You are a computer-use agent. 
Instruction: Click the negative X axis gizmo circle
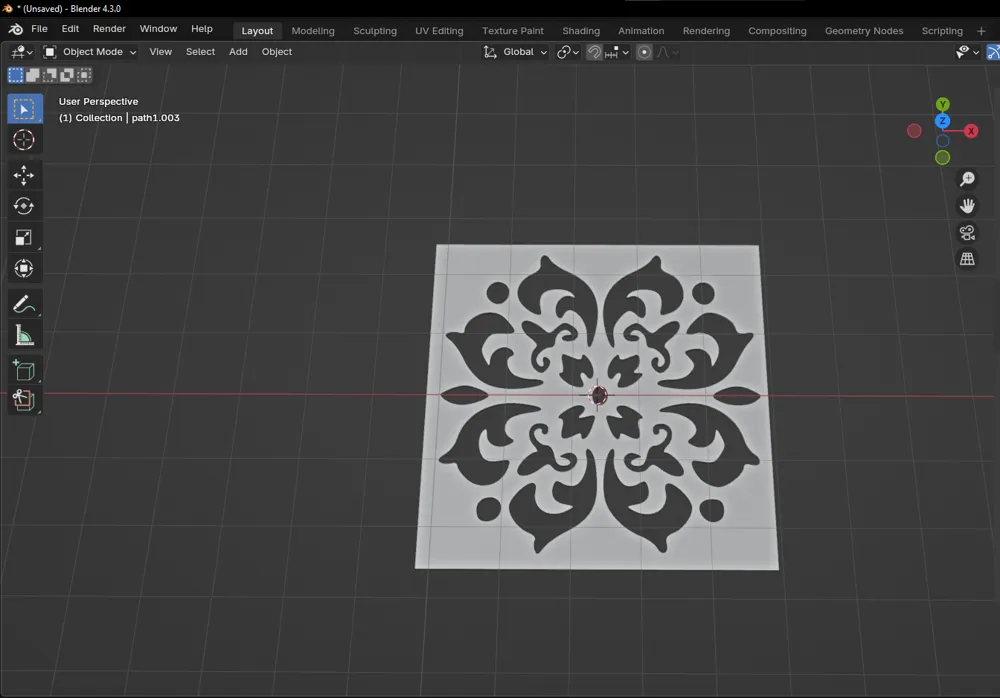click(914, 131)
